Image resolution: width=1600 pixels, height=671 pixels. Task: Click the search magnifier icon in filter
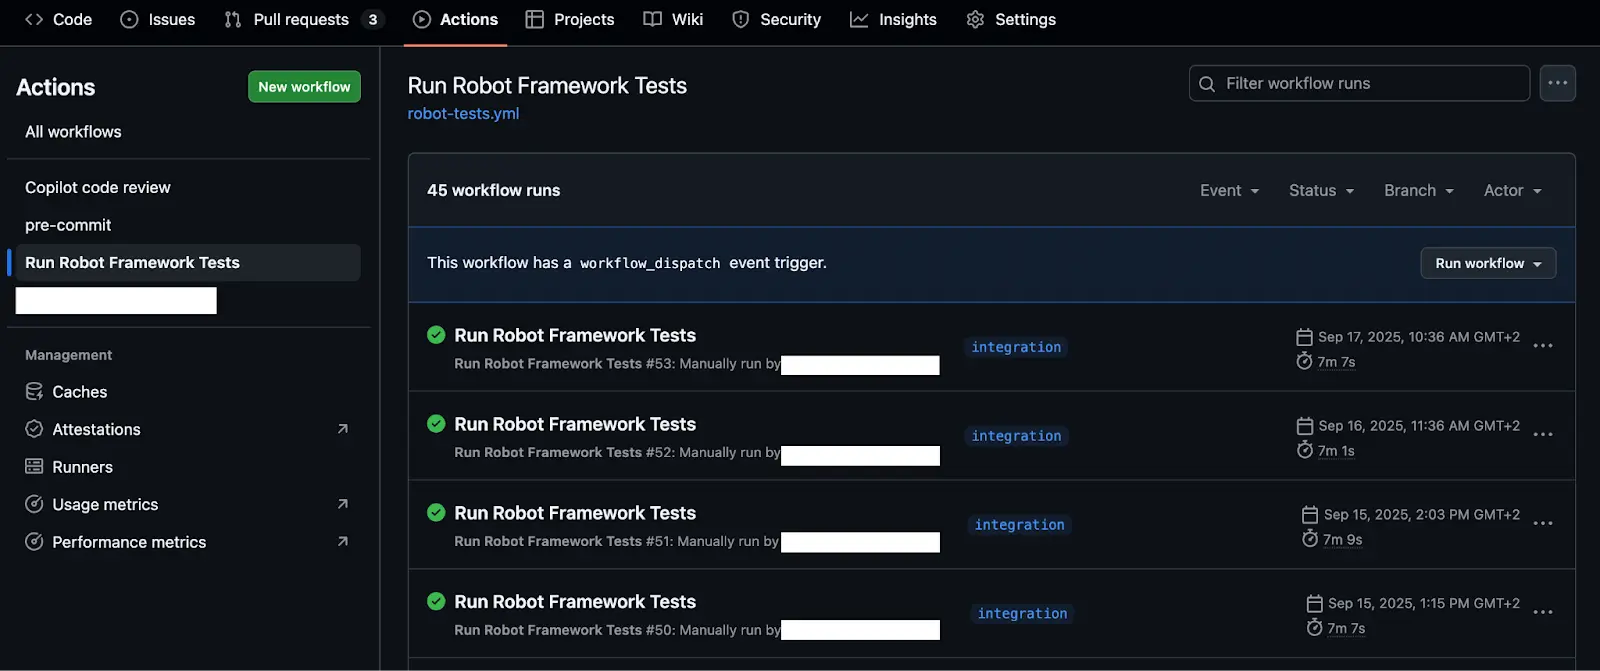pyautogui.click(x=1207, y=84)
